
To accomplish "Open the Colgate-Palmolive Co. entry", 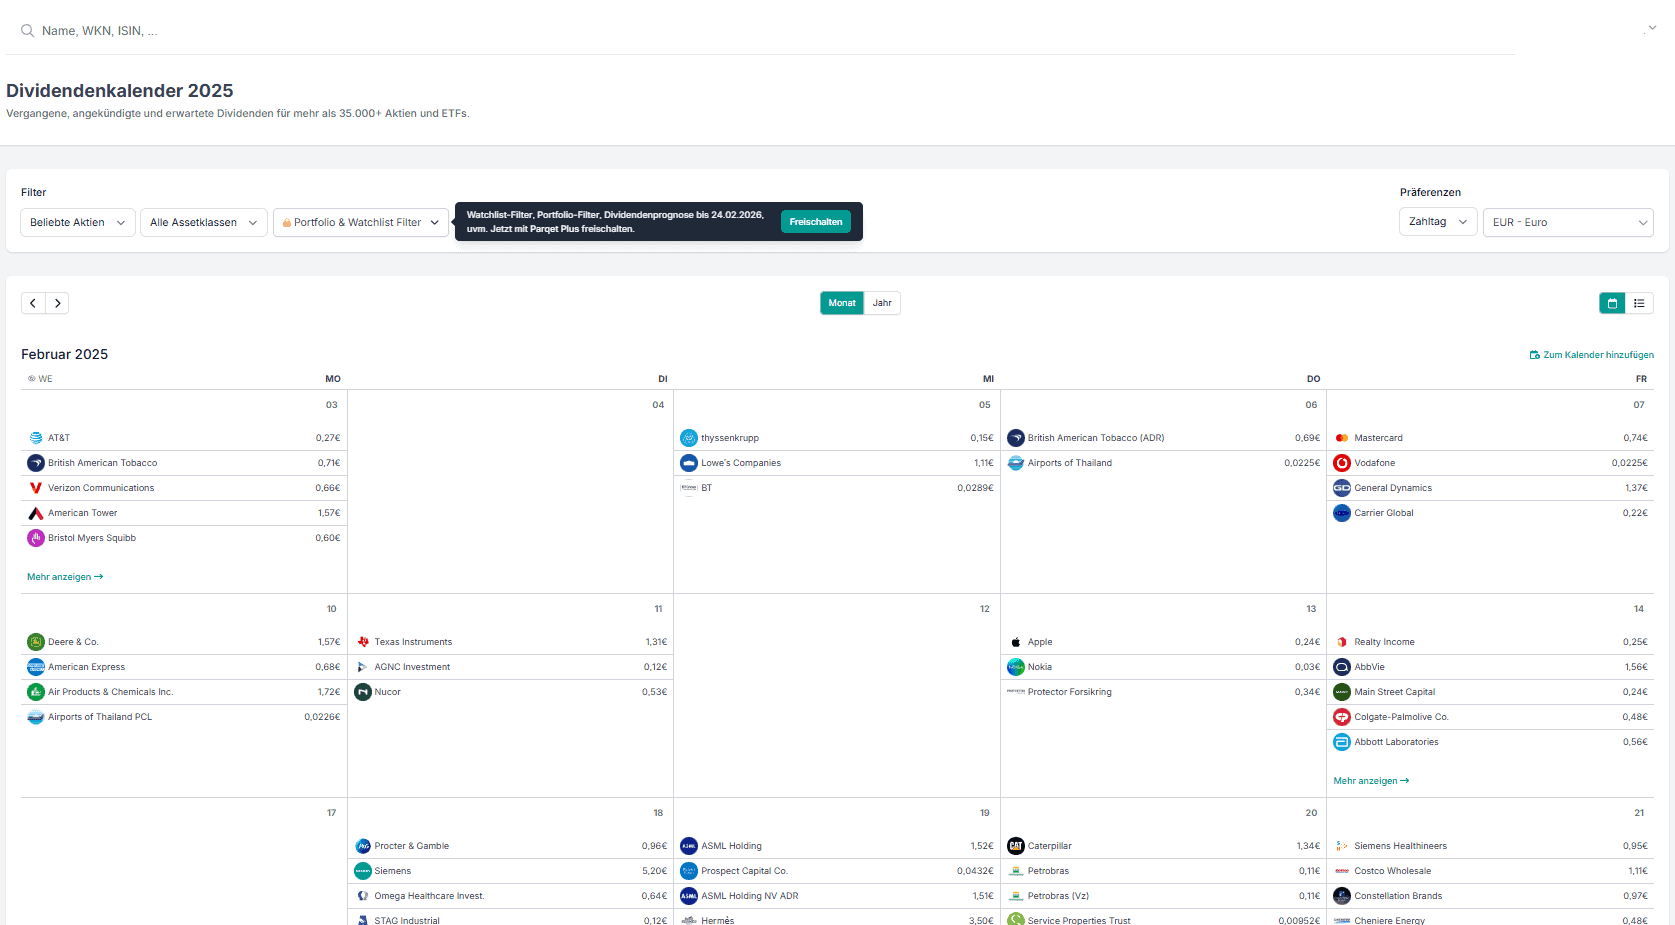I will 1490,717.
